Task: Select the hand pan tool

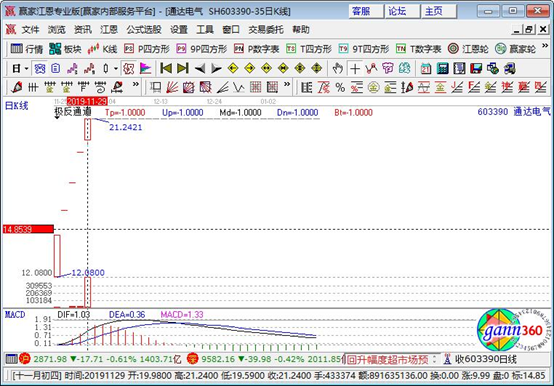Action: [337, 68]
